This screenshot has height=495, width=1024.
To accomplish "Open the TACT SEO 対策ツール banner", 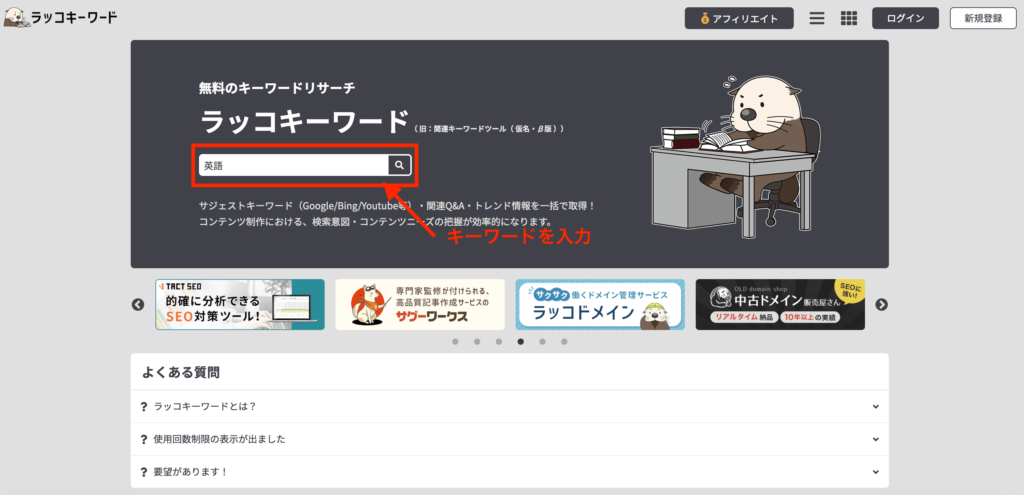I will [240, 304].
